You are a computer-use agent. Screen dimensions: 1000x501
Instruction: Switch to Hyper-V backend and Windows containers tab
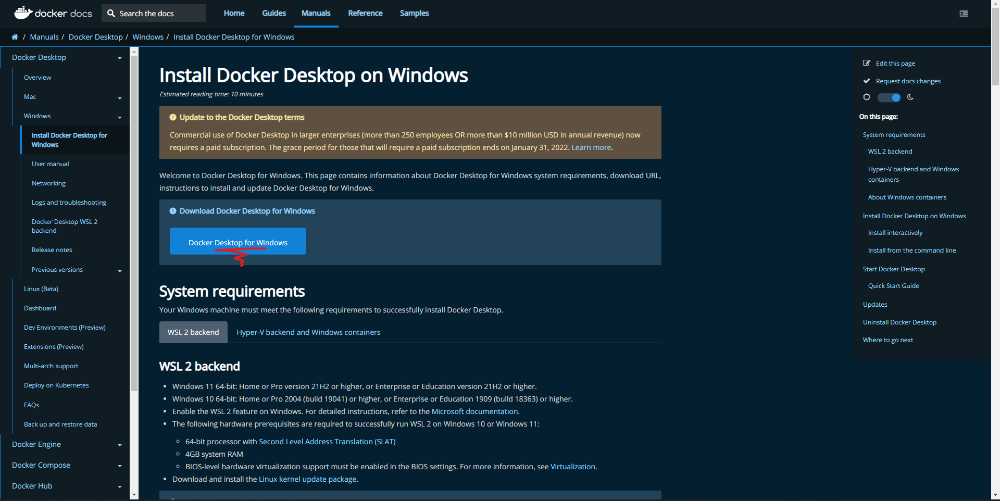coord(308,332)
